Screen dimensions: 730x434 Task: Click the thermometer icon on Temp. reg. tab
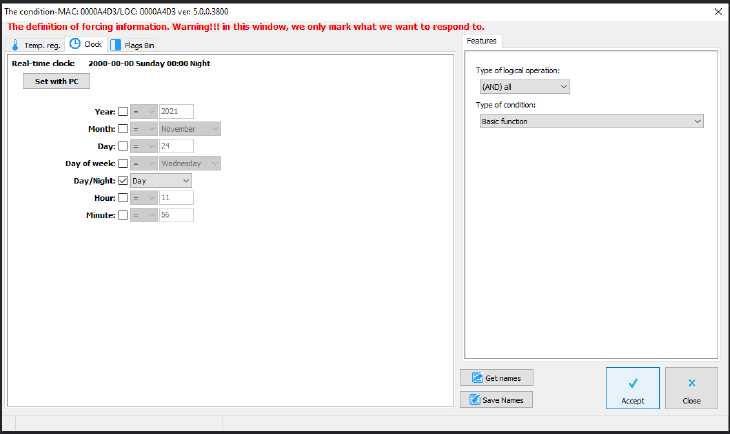pos(15,45)
